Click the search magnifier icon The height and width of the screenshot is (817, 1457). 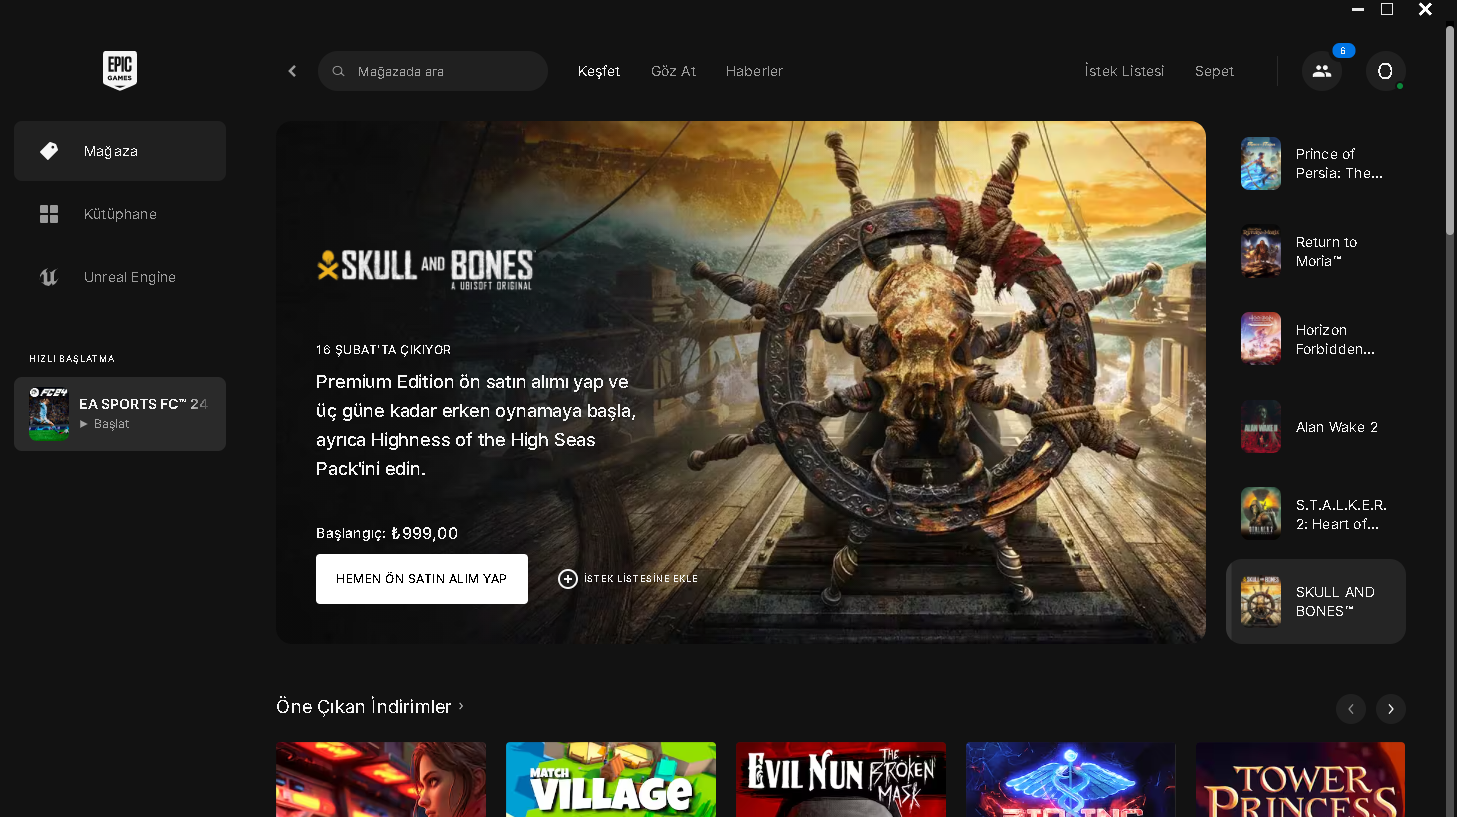point(339,71)
